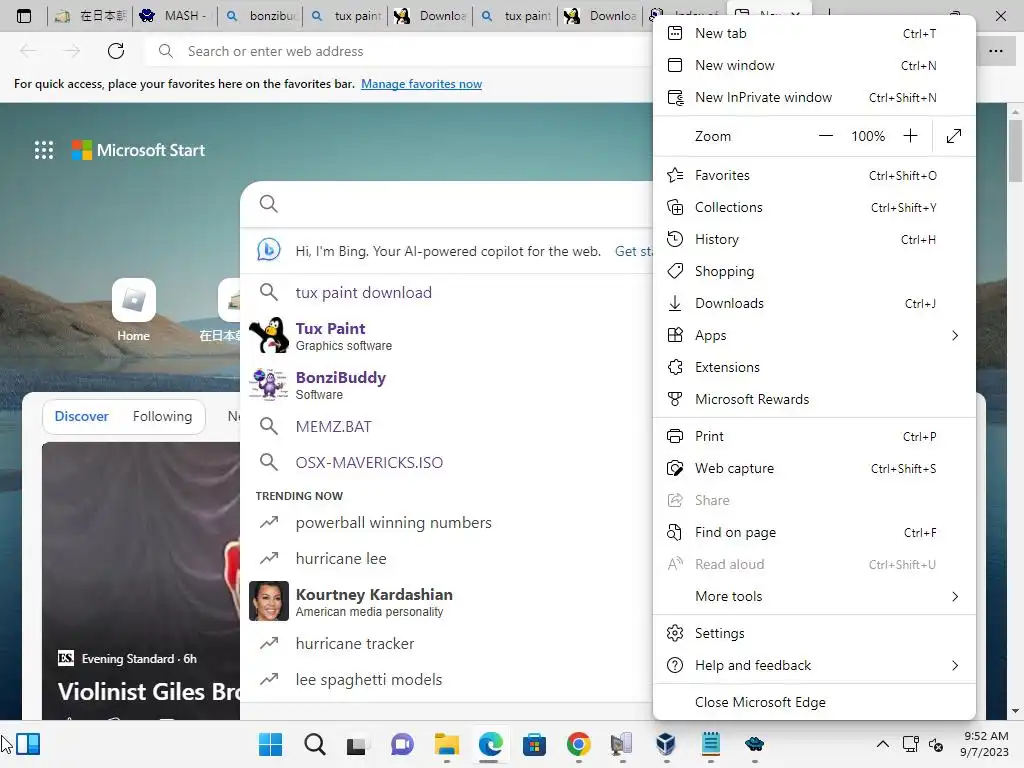Switch to the Following feed tab
Image resolution: width=1024 pixels, height=768 pixels.
(162, 416)
